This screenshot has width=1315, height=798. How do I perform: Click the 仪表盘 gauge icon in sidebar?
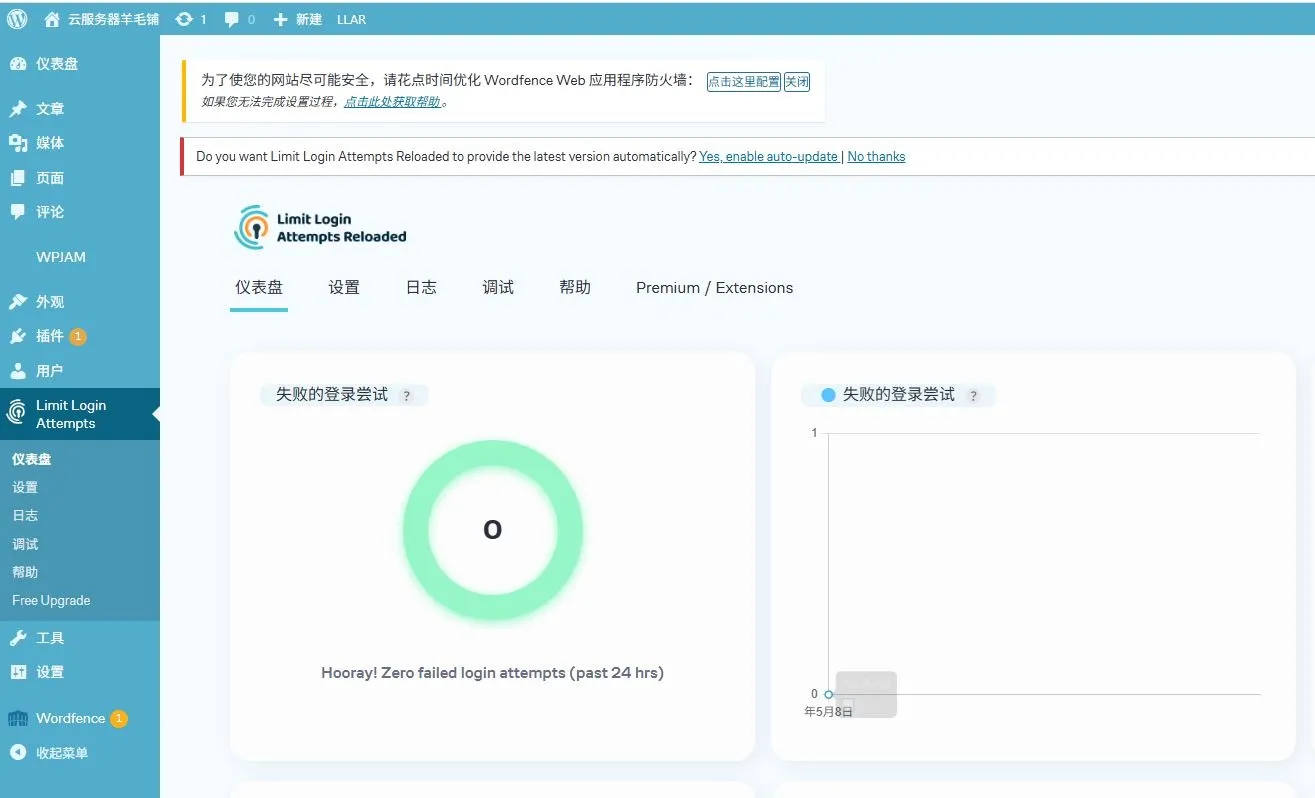[18, 64]
